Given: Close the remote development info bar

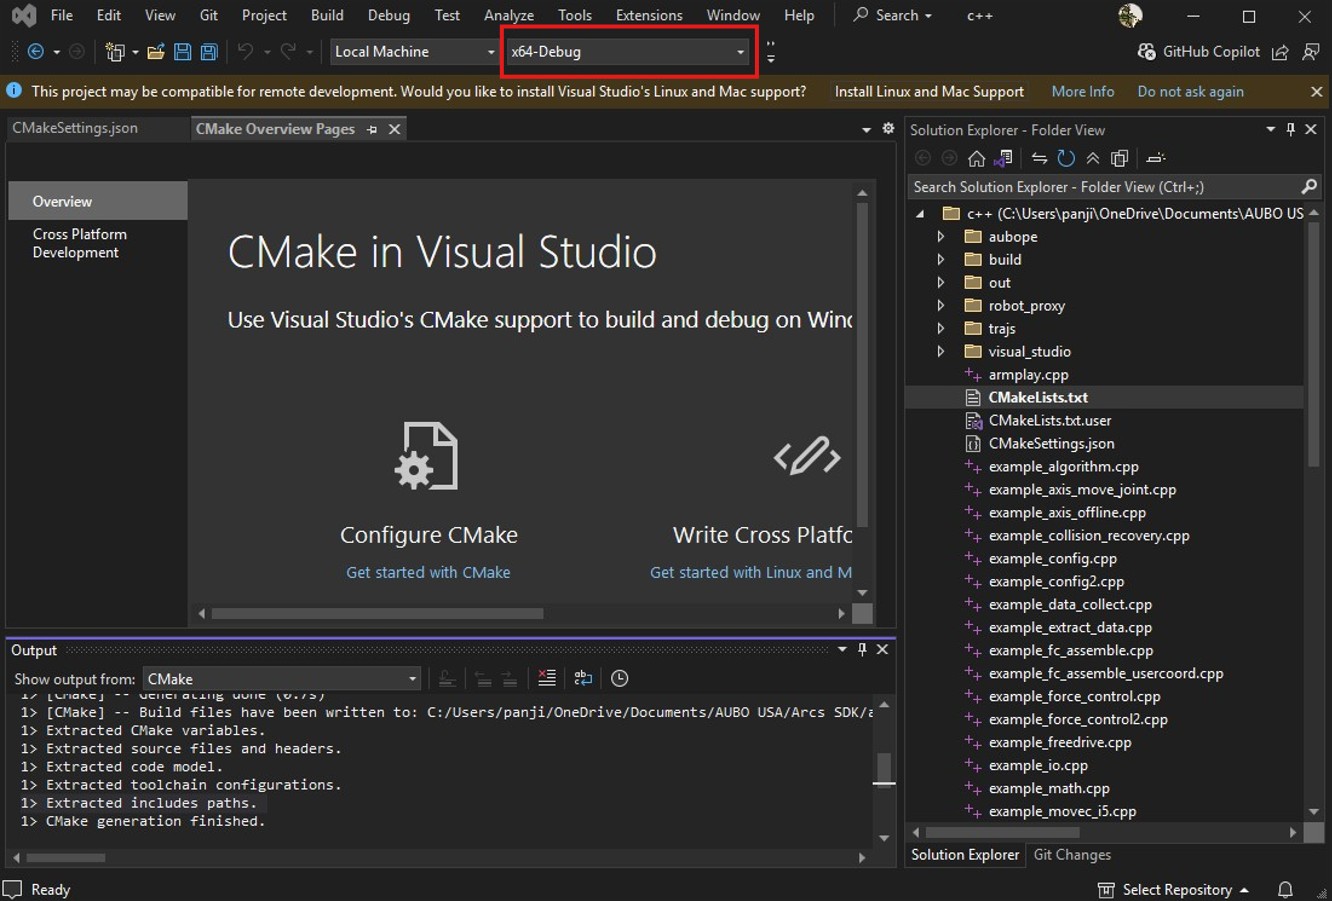Looking at the screenshot, I should coord(1317,92).
